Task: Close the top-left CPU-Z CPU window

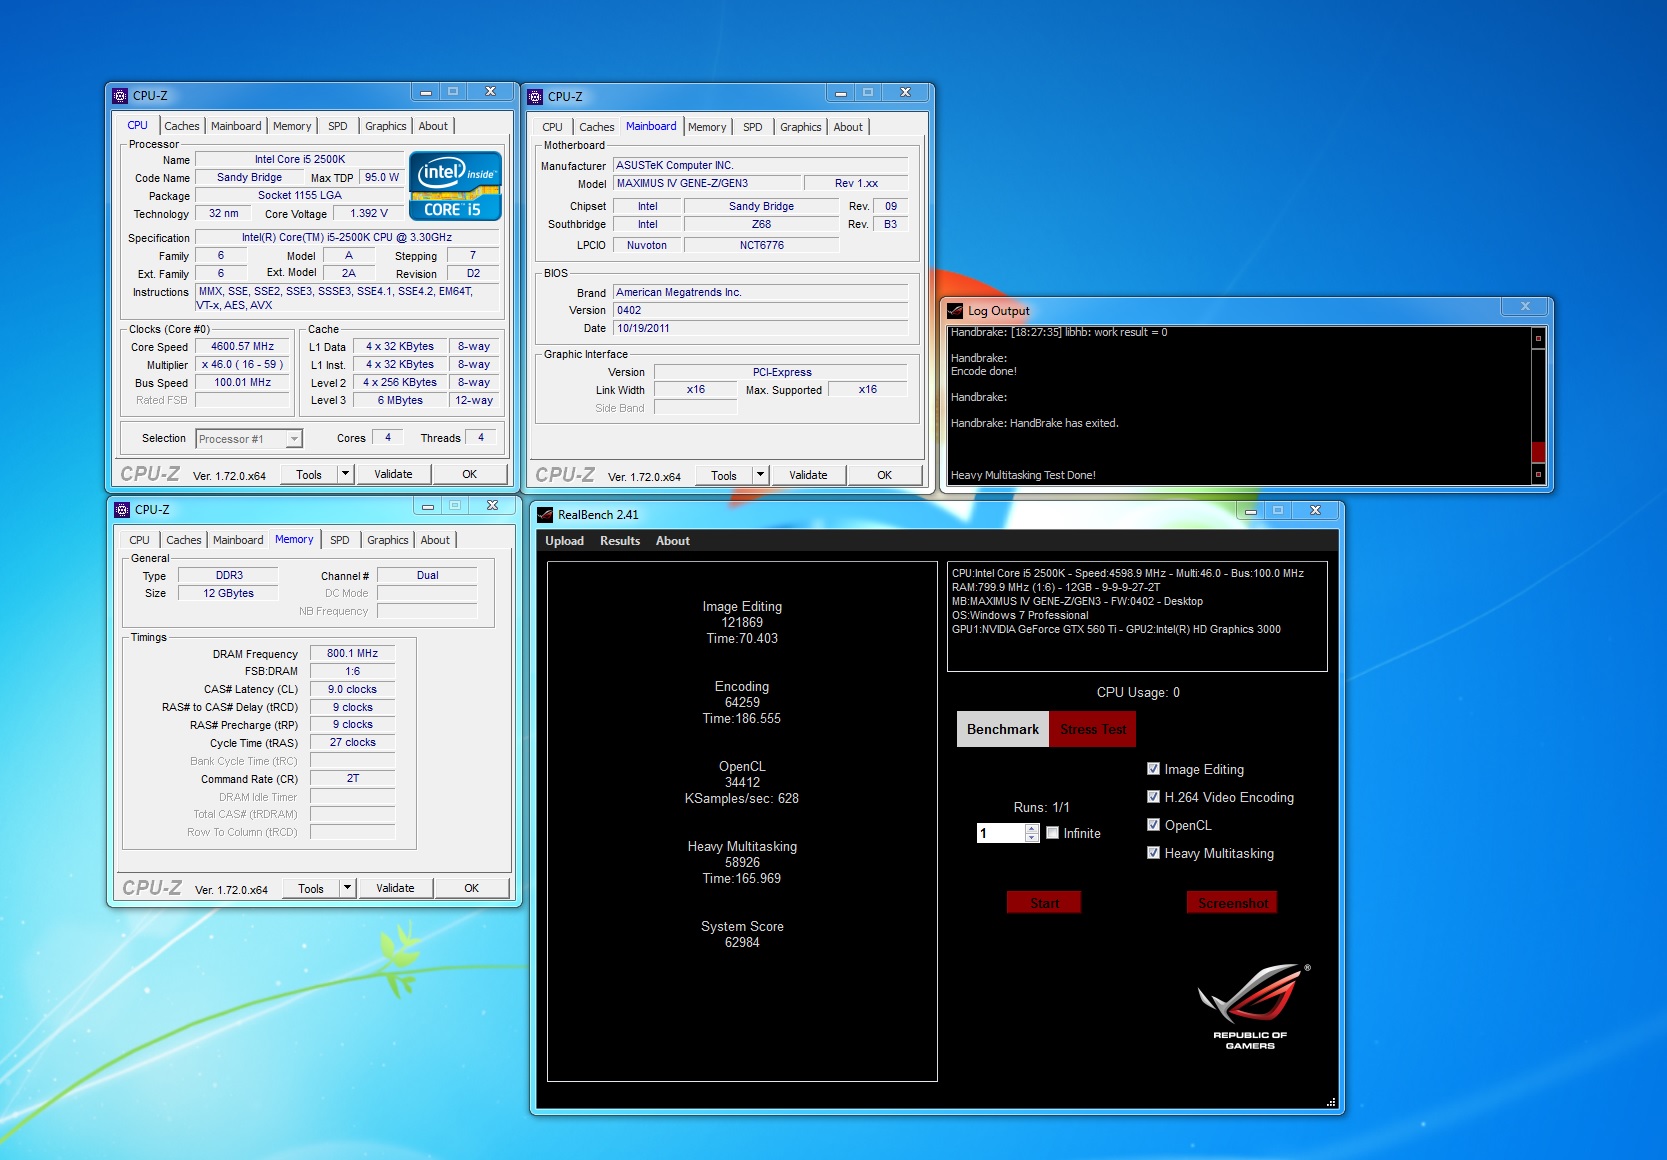Action: click(x=490, y=91)
